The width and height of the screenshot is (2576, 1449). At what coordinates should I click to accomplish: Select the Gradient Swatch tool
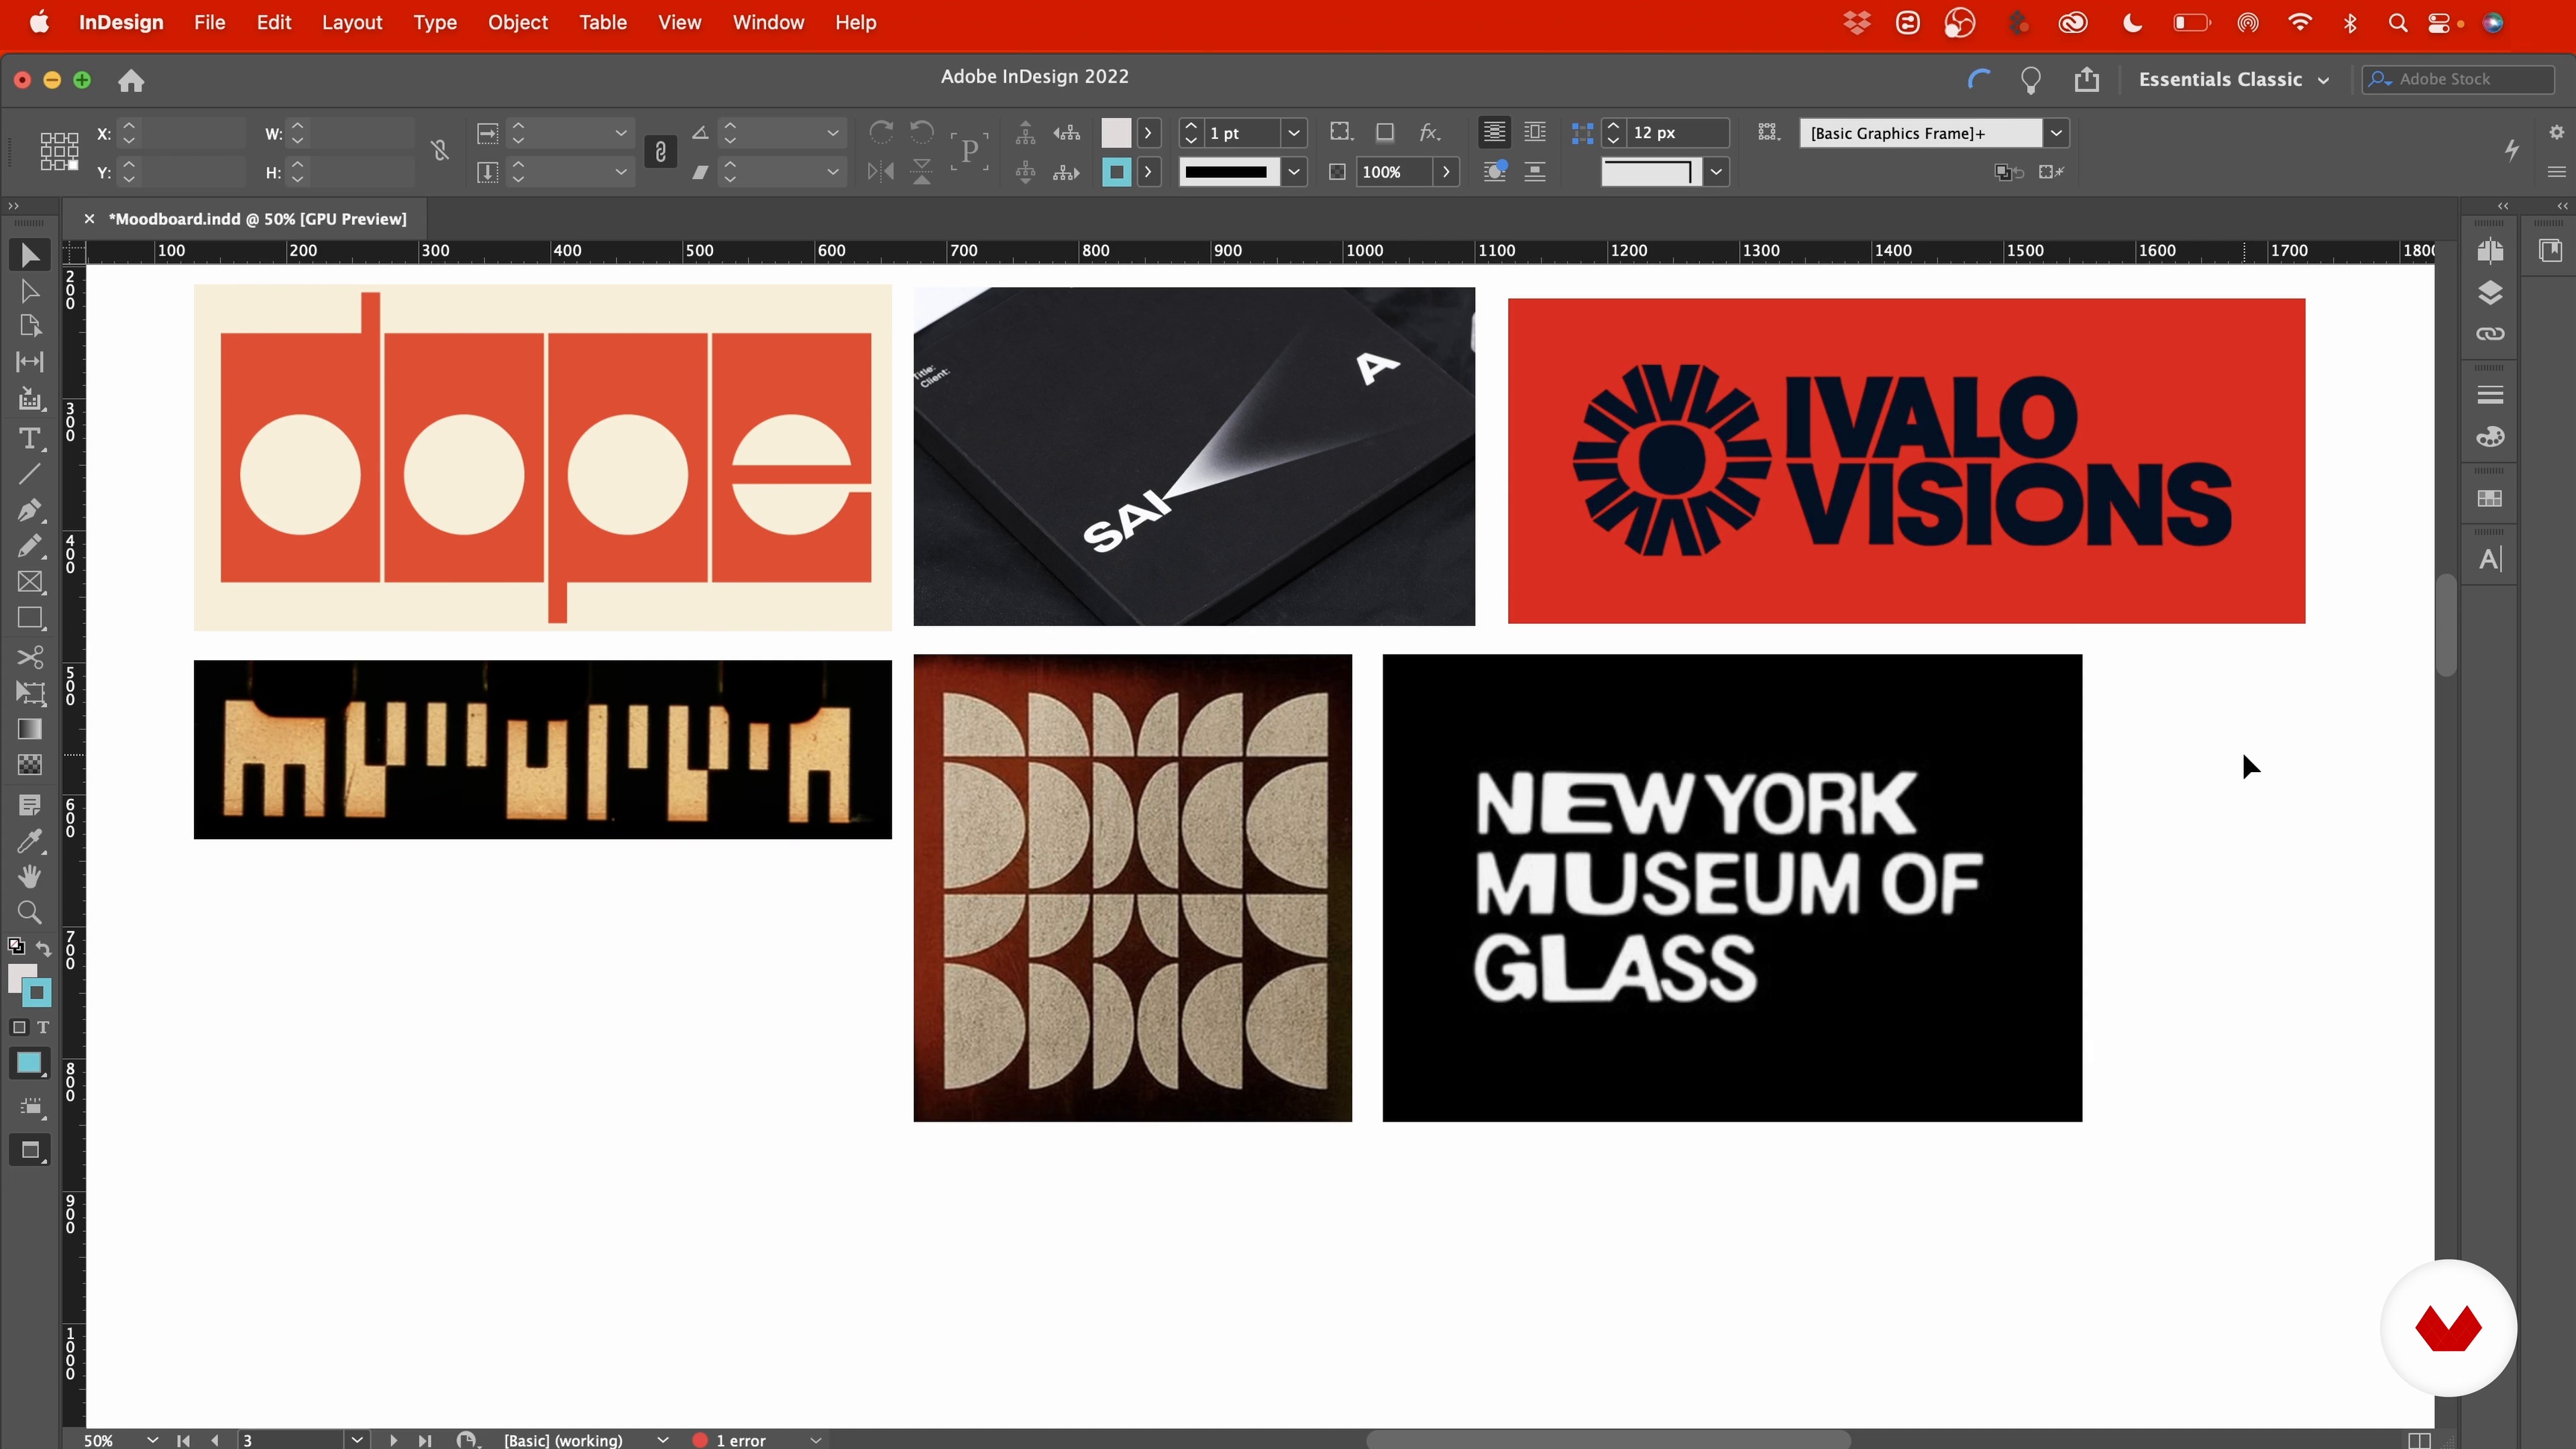(x=30, y=729)
